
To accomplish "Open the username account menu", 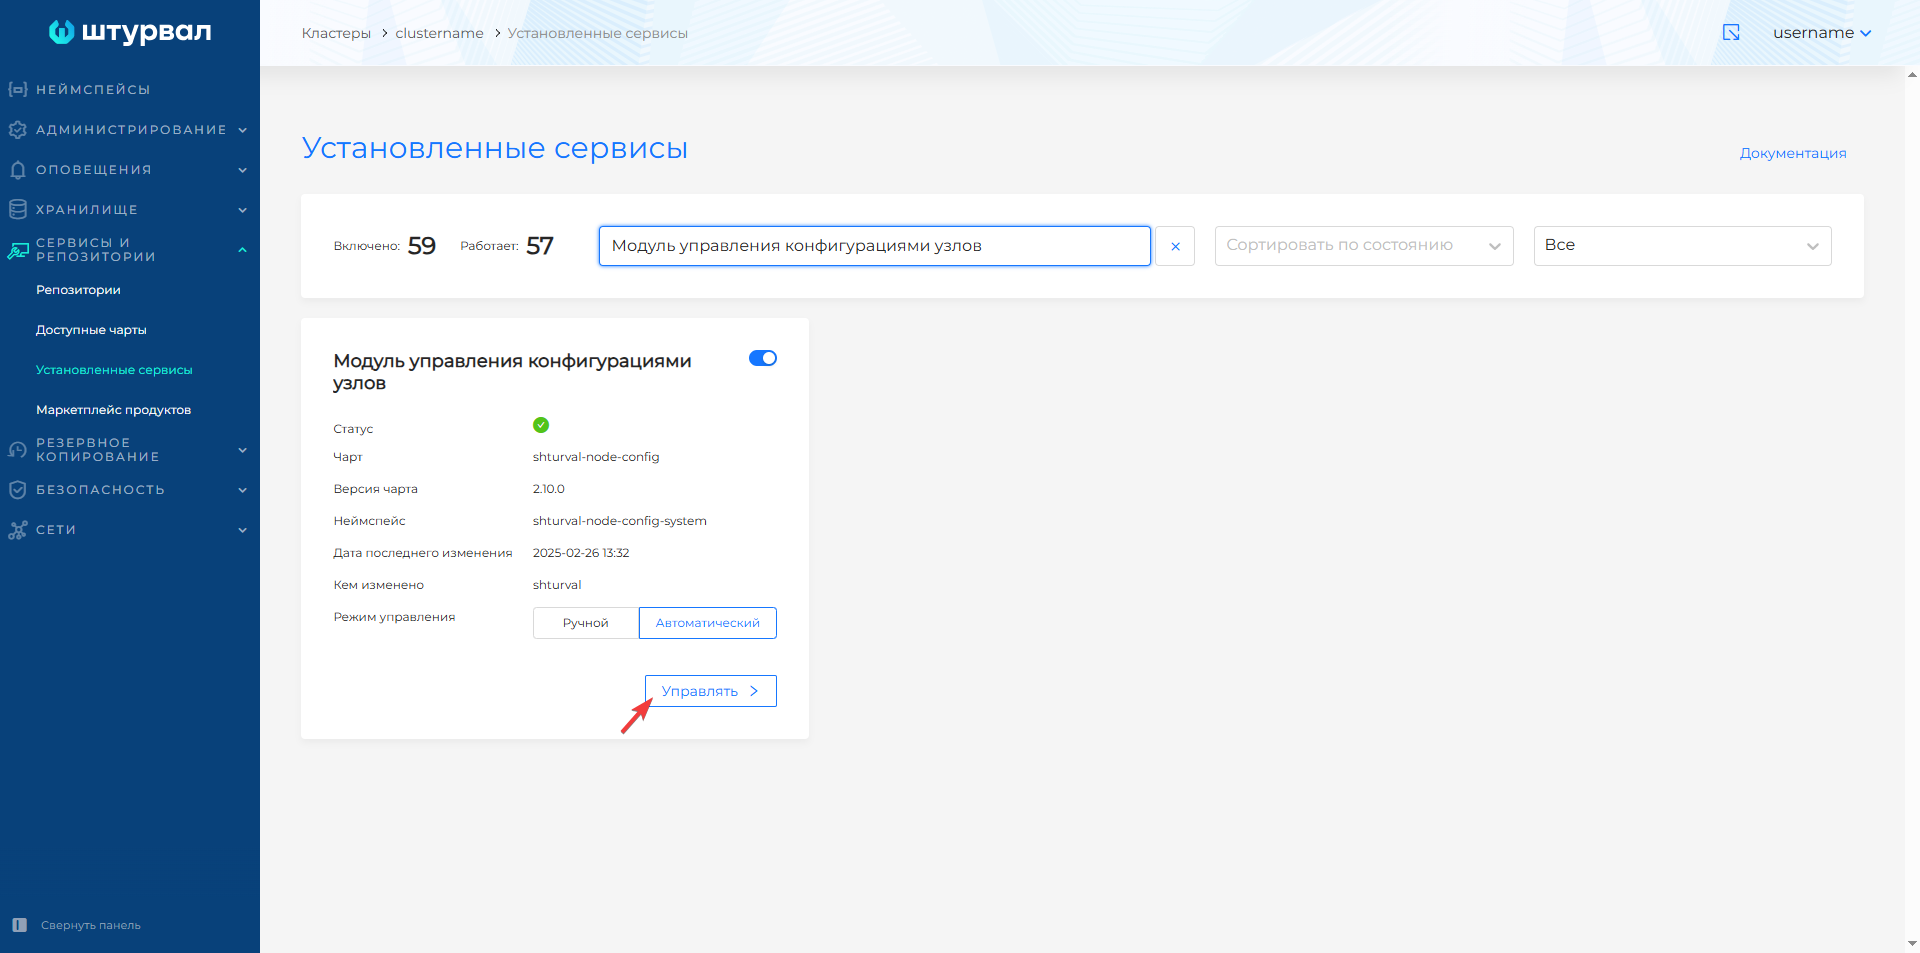I will coord(1821,33).
